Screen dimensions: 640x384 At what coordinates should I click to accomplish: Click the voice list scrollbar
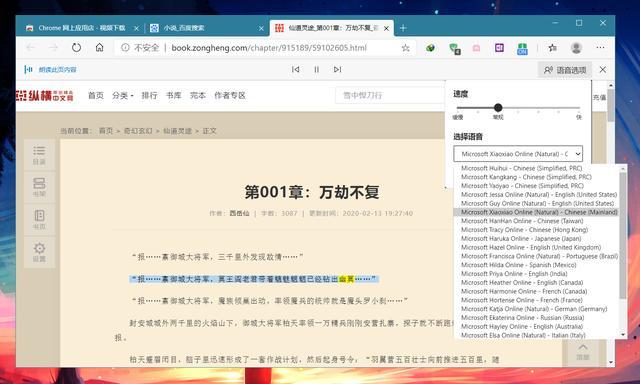pos(623,235)
